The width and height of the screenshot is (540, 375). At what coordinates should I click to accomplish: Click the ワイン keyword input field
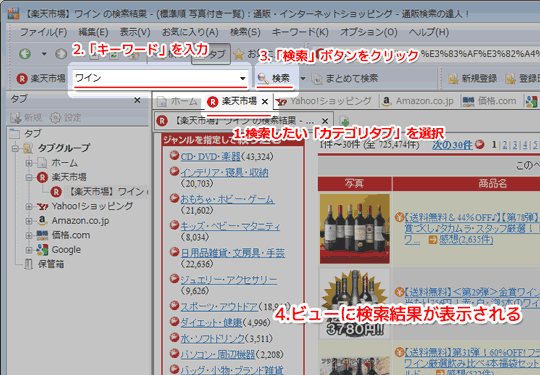click(x=156, y=79)
